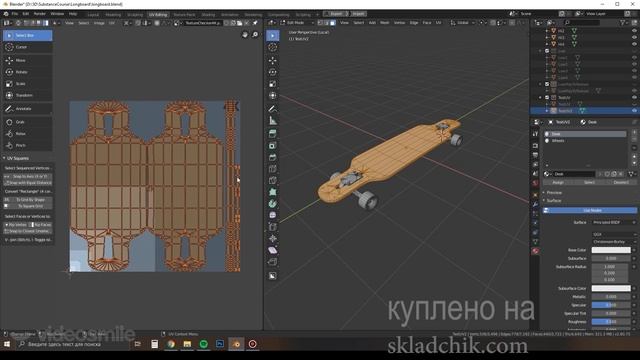The image size is (640, 360).
Task: Open the Mesh menu in 3D viewport header
Action: tap(384, 23)
